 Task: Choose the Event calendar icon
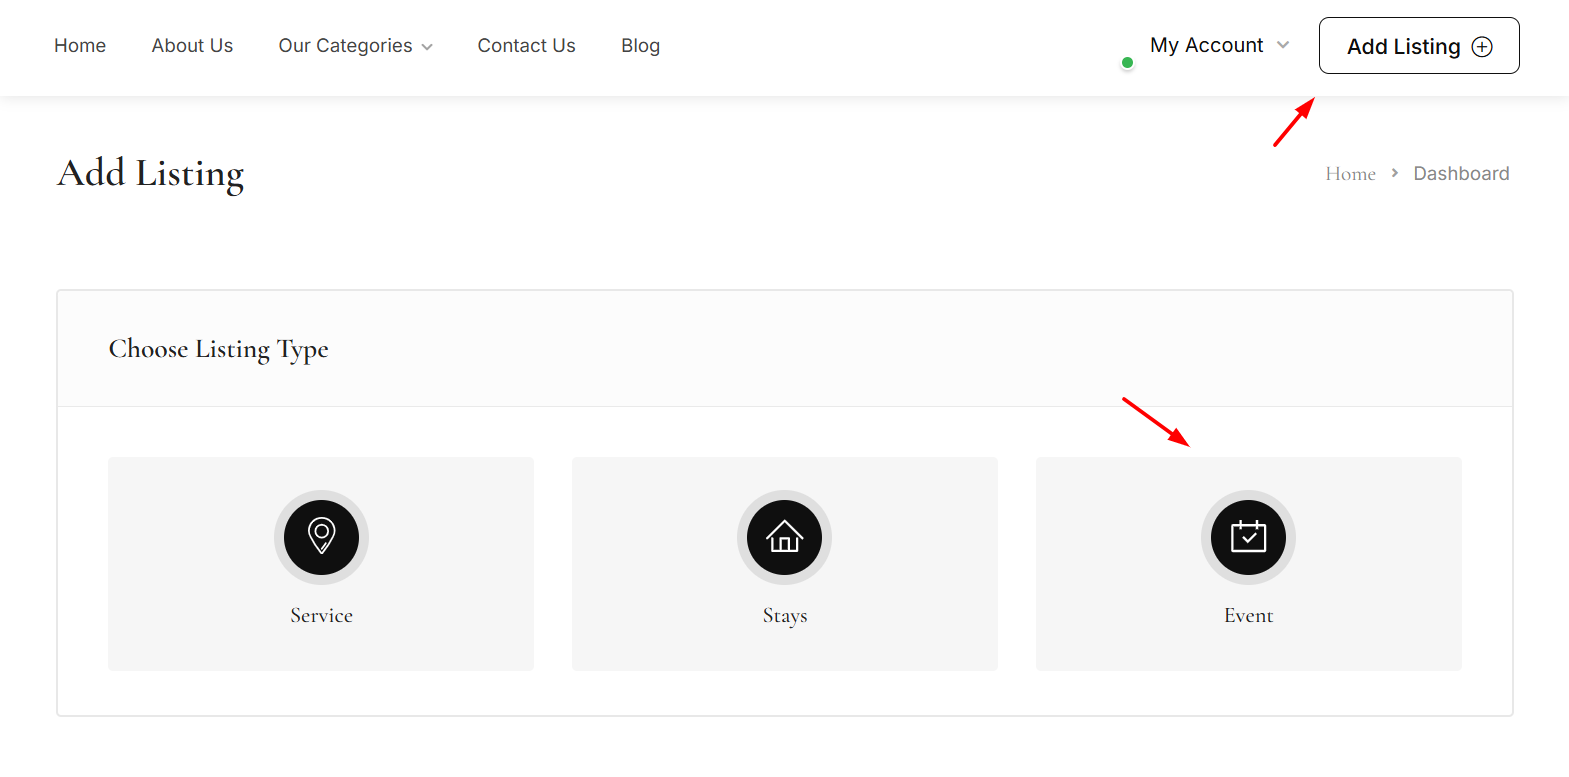(x=1248, y=537)
